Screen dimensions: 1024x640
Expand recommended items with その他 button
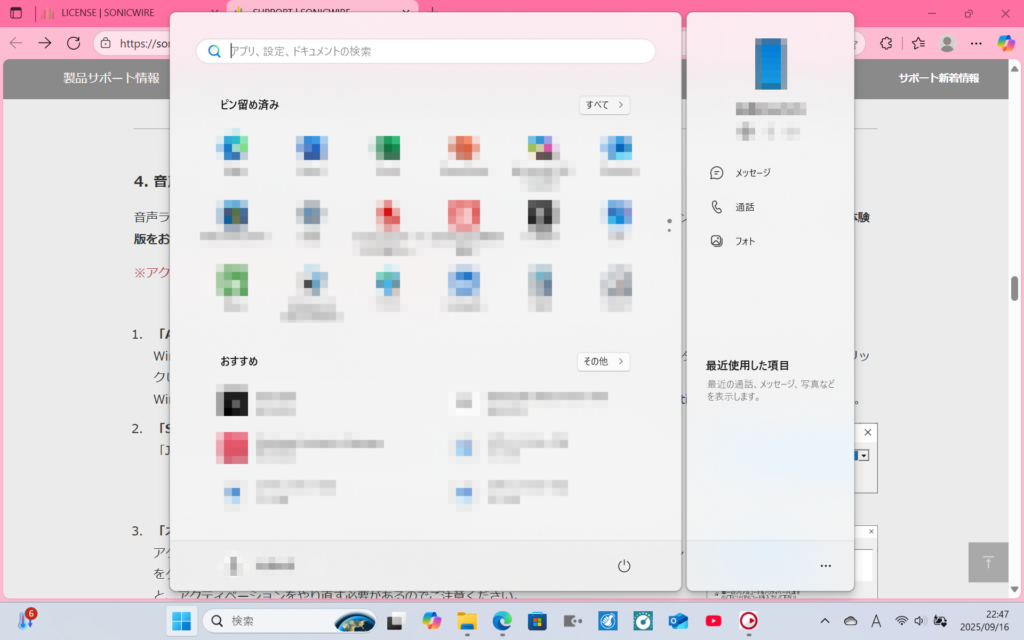(x=603, y=361)
